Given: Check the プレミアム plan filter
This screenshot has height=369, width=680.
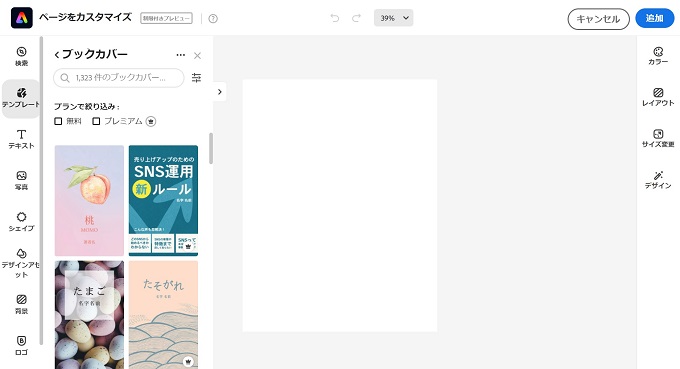Looking at the screenshot, I should click(x=96, y=121).
